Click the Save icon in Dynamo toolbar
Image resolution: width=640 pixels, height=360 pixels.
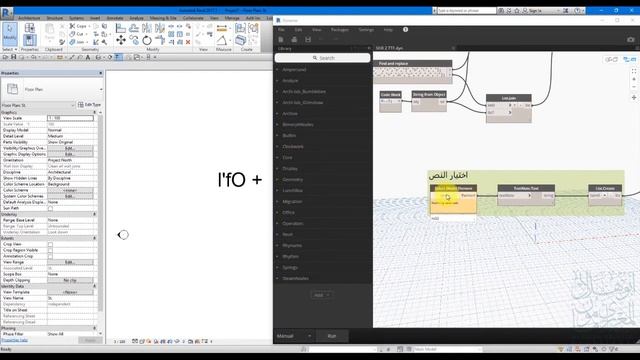click(x=308, y=39)
